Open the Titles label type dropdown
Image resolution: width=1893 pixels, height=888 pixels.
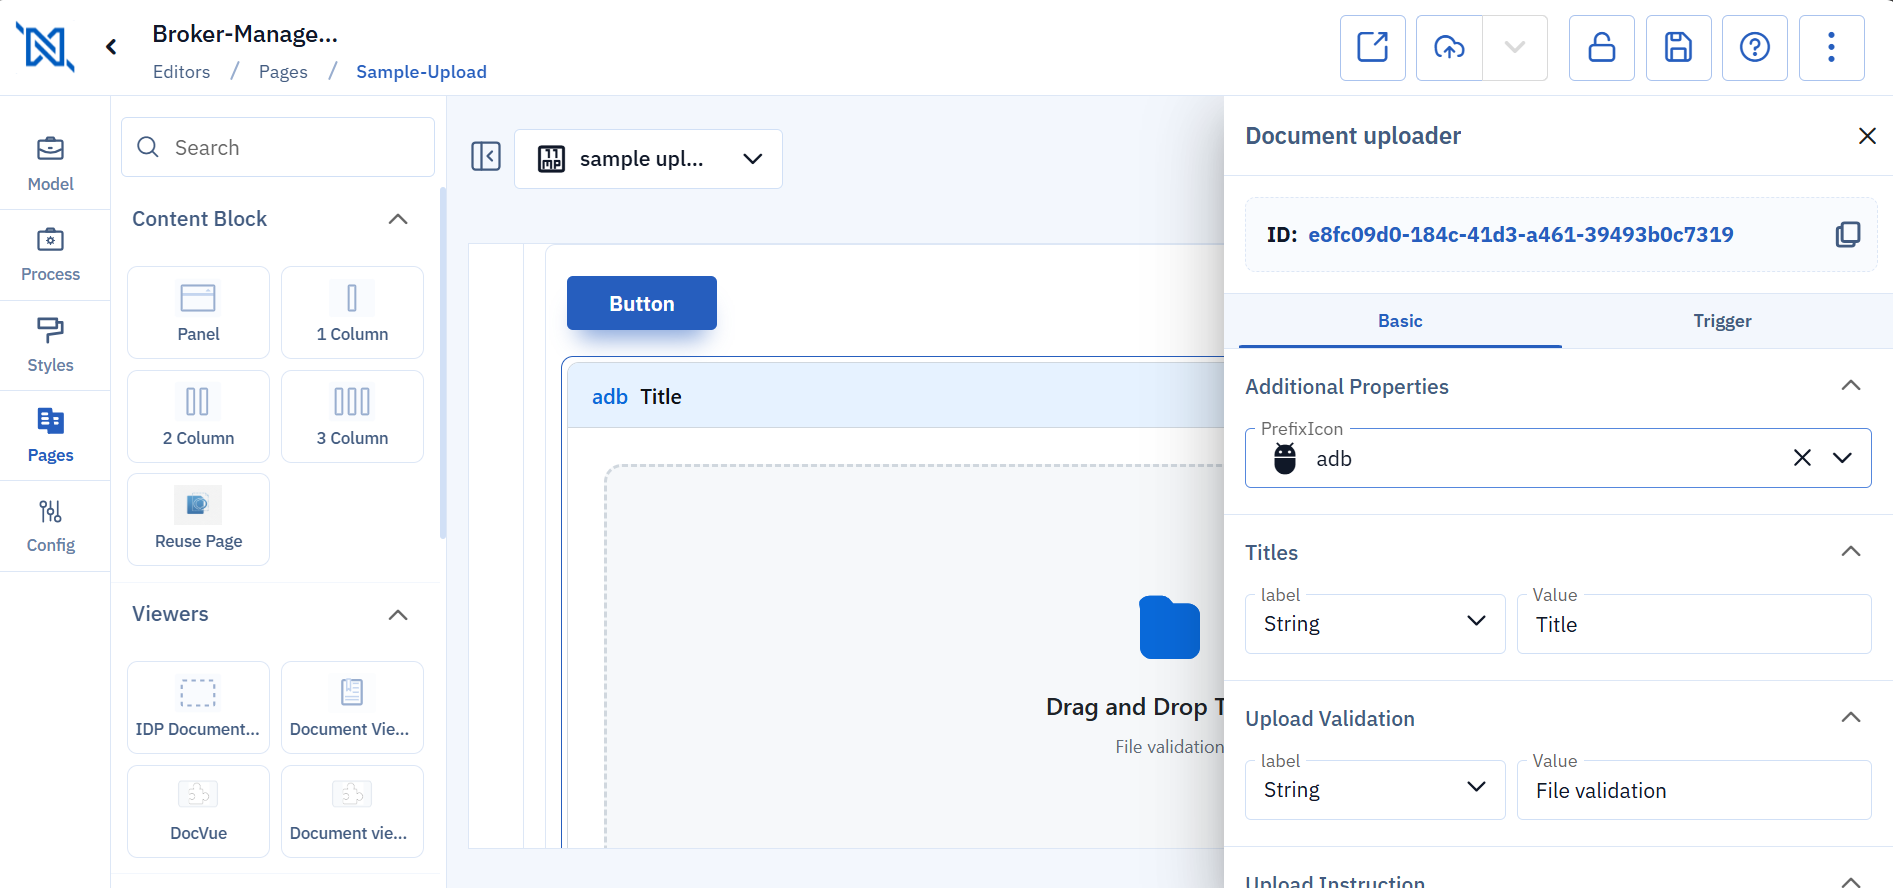(1374, 624)
